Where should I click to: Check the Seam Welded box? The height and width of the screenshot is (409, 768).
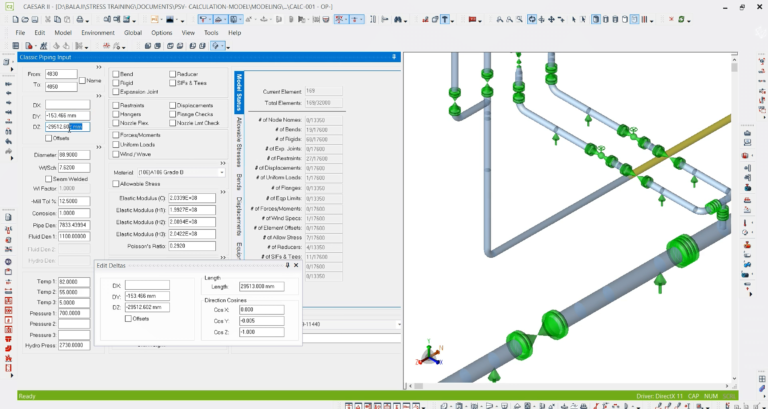(x=48, y=179)
